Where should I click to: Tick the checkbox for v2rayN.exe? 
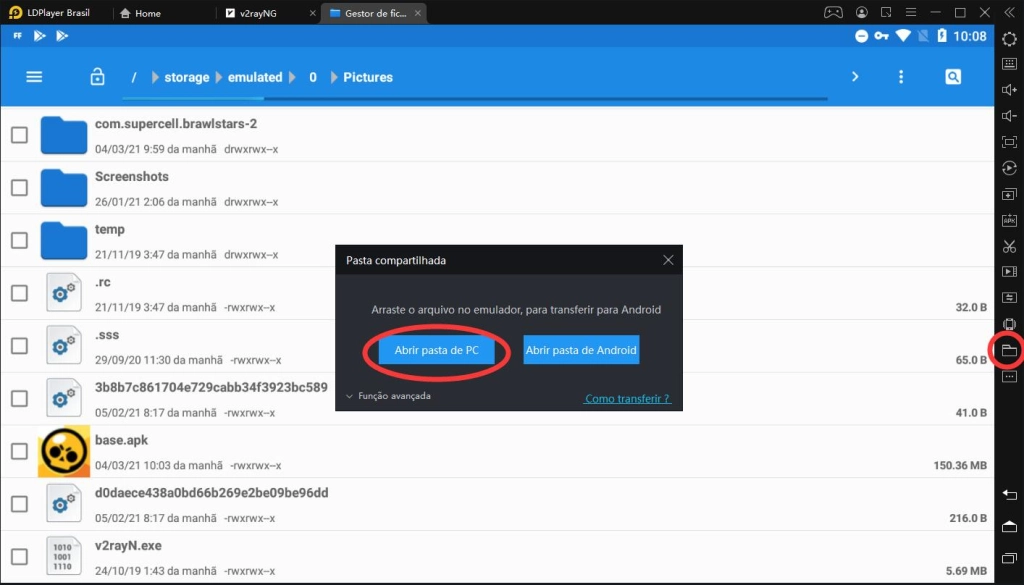[19, 556]
